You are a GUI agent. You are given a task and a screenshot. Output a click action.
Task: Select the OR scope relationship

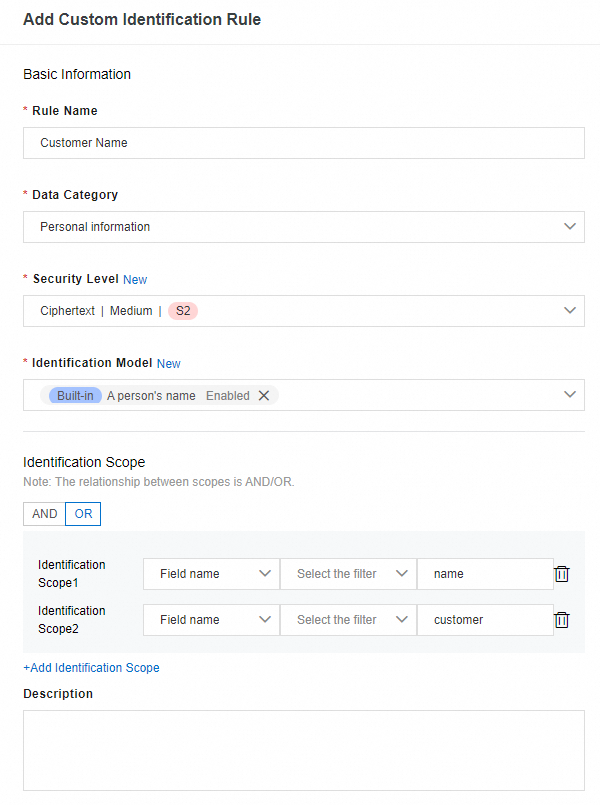(83, 514)
